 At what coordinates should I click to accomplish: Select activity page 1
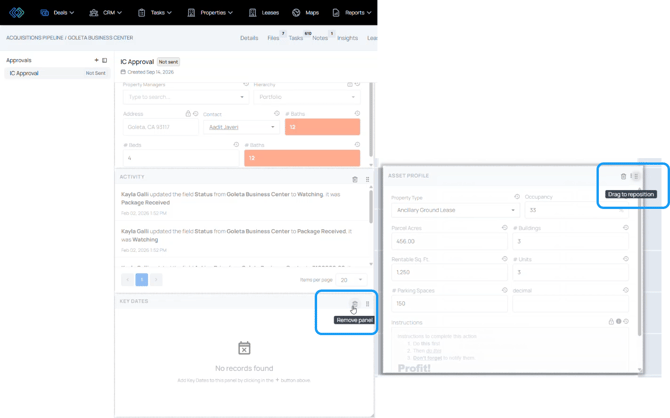pyautogui.click(x=142, y=280)
